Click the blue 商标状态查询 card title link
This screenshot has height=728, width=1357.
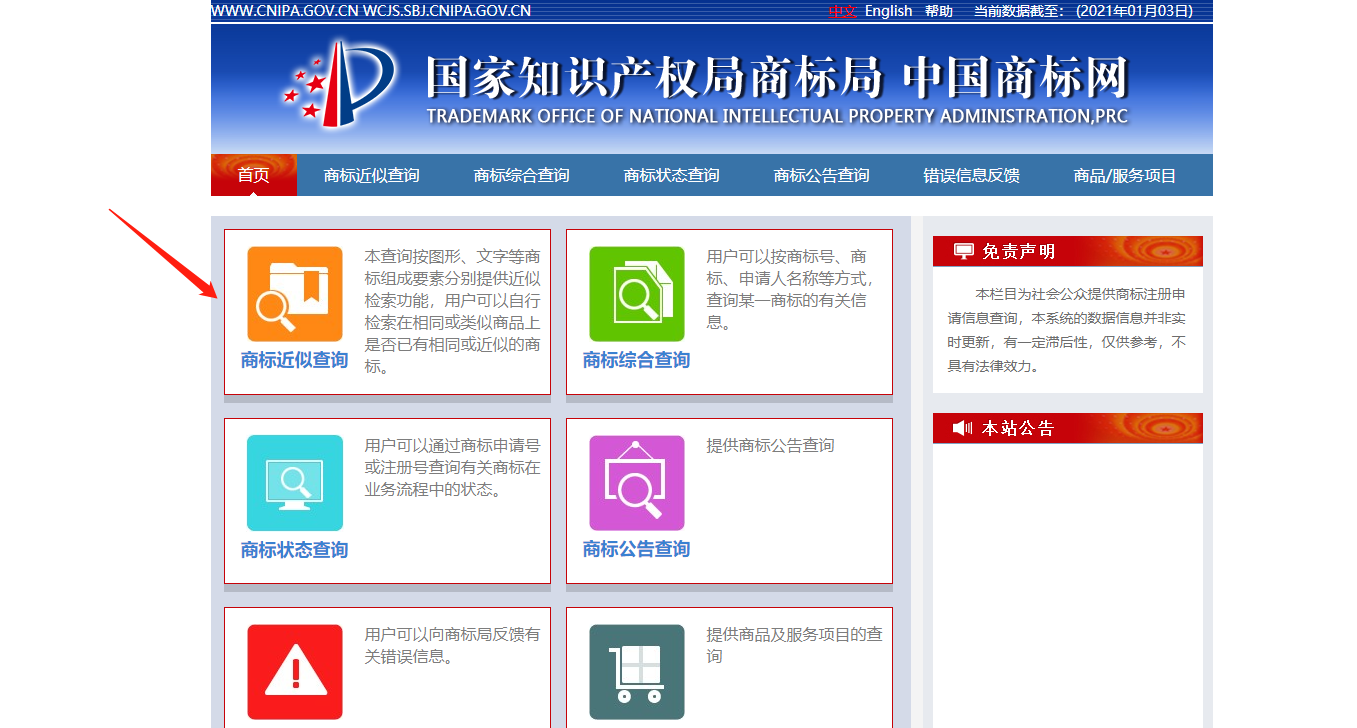[x=294, y=550]
